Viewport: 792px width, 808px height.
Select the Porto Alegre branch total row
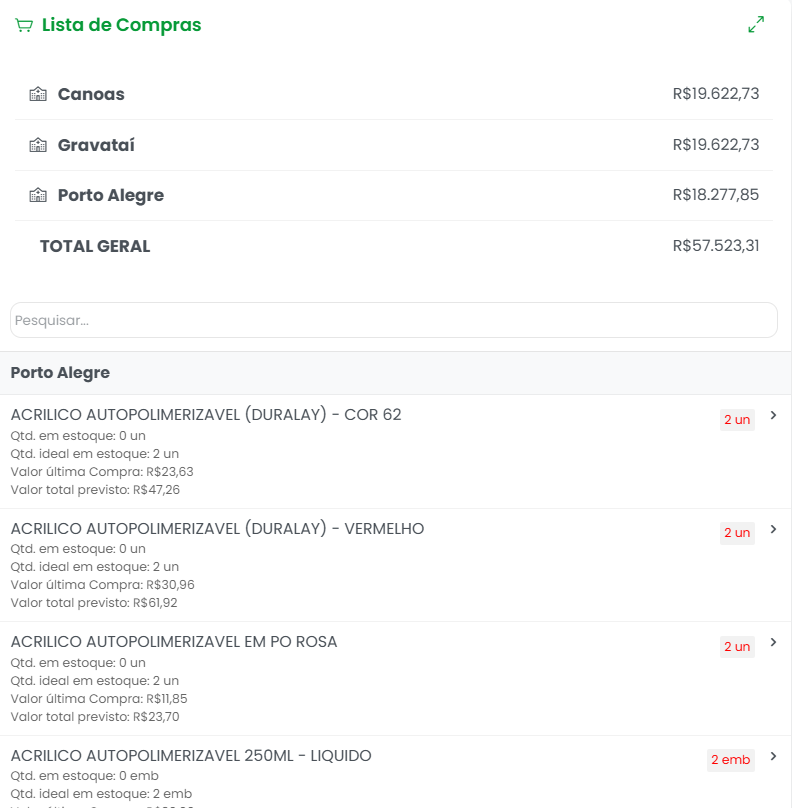click(x=394, y=196)
